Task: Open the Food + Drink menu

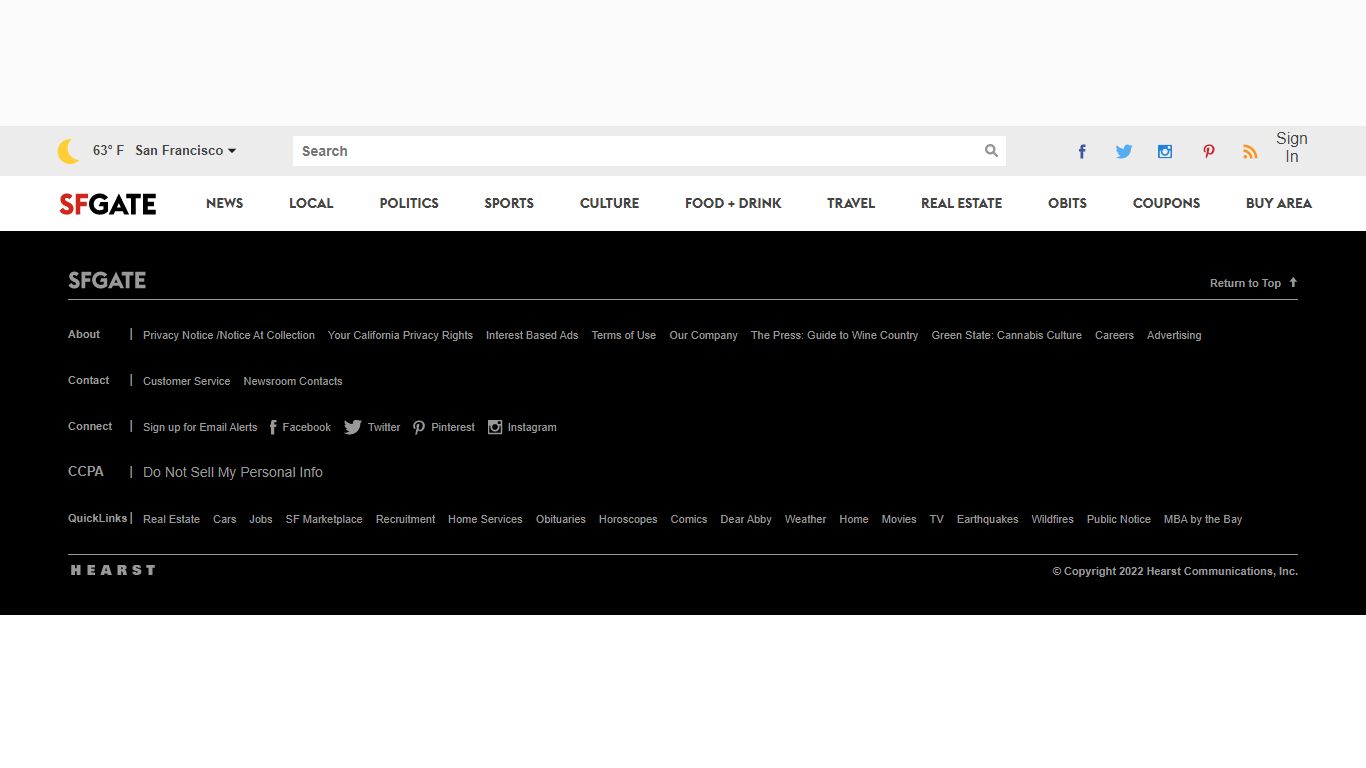Action: tap(733, 203)
